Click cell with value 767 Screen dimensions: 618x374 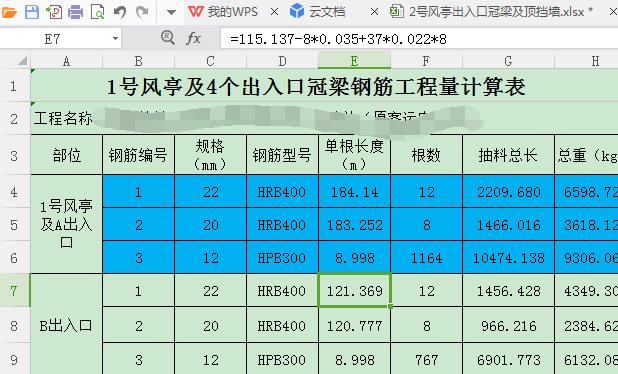tap(426, 359)
